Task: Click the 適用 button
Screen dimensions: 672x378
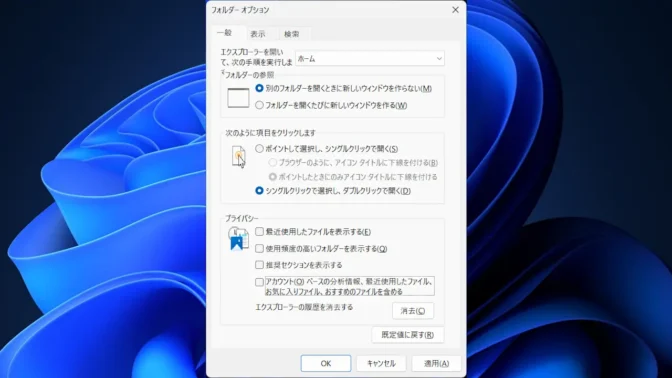Action: pyautogui.click(x=436, y=363)
